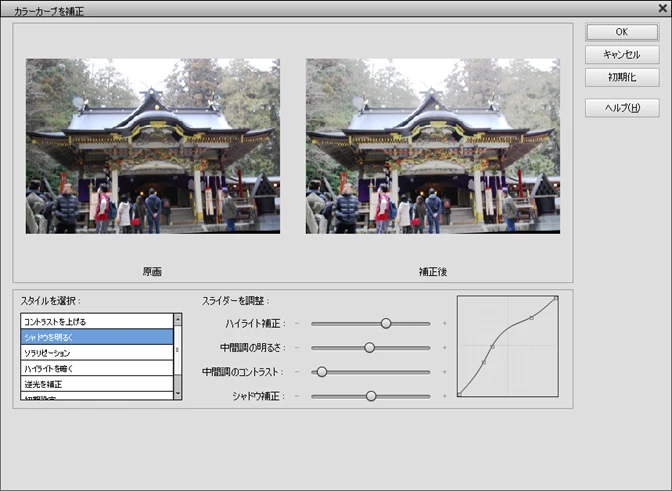This screenshot has width=672, height=491.
Task: Select ソラリゼーション style
Action: click(x=97, y=353)
